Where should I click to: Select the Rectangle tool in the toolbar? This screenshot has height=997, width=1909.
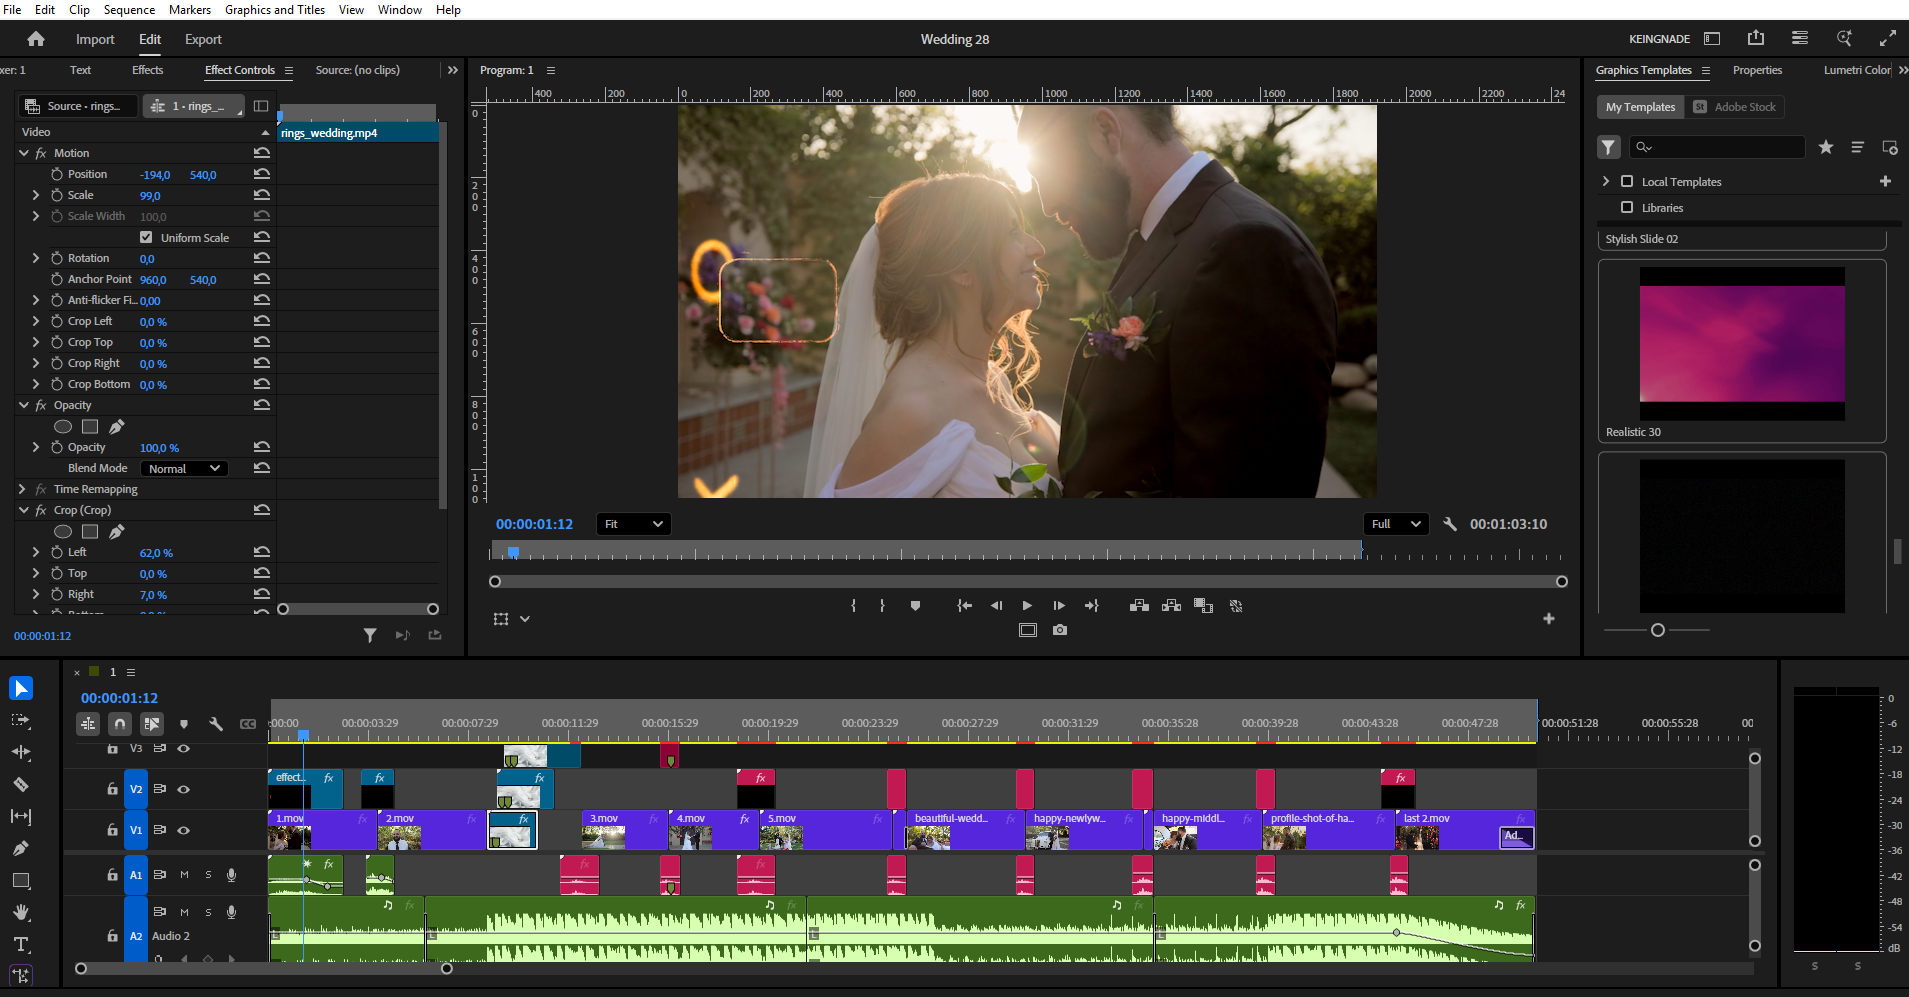coord(21,880)
